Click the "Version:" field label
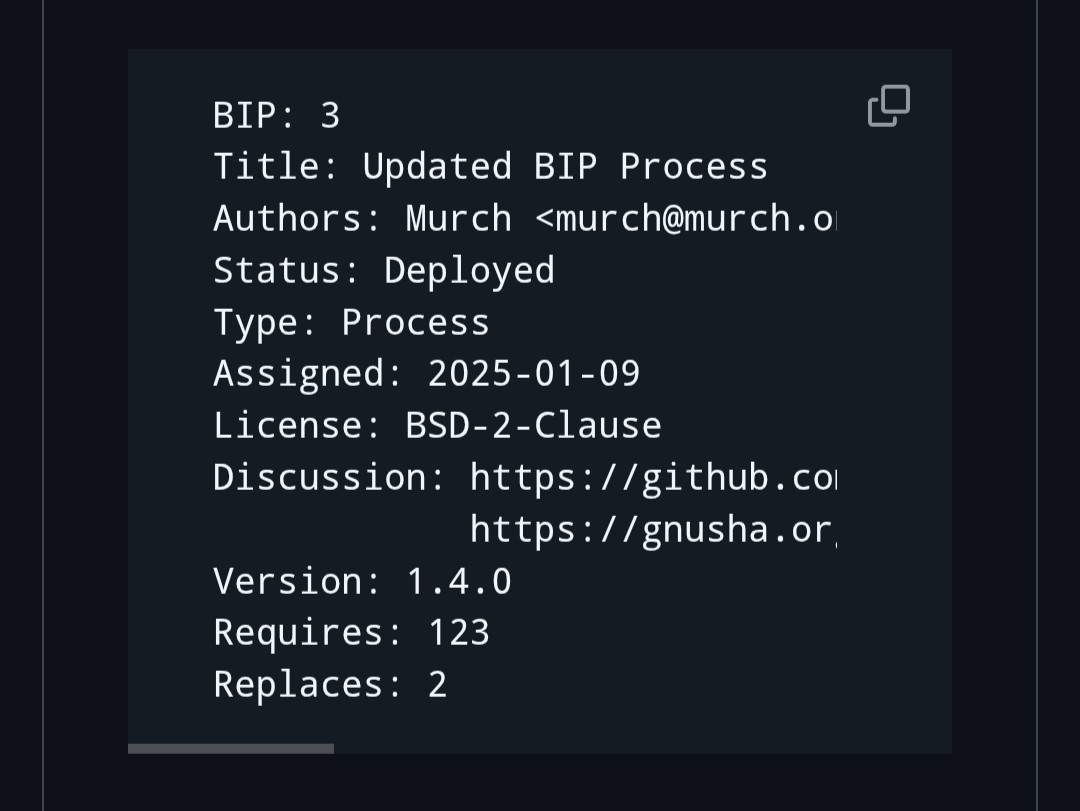1080x811 pixels. (x=298, y=581)
